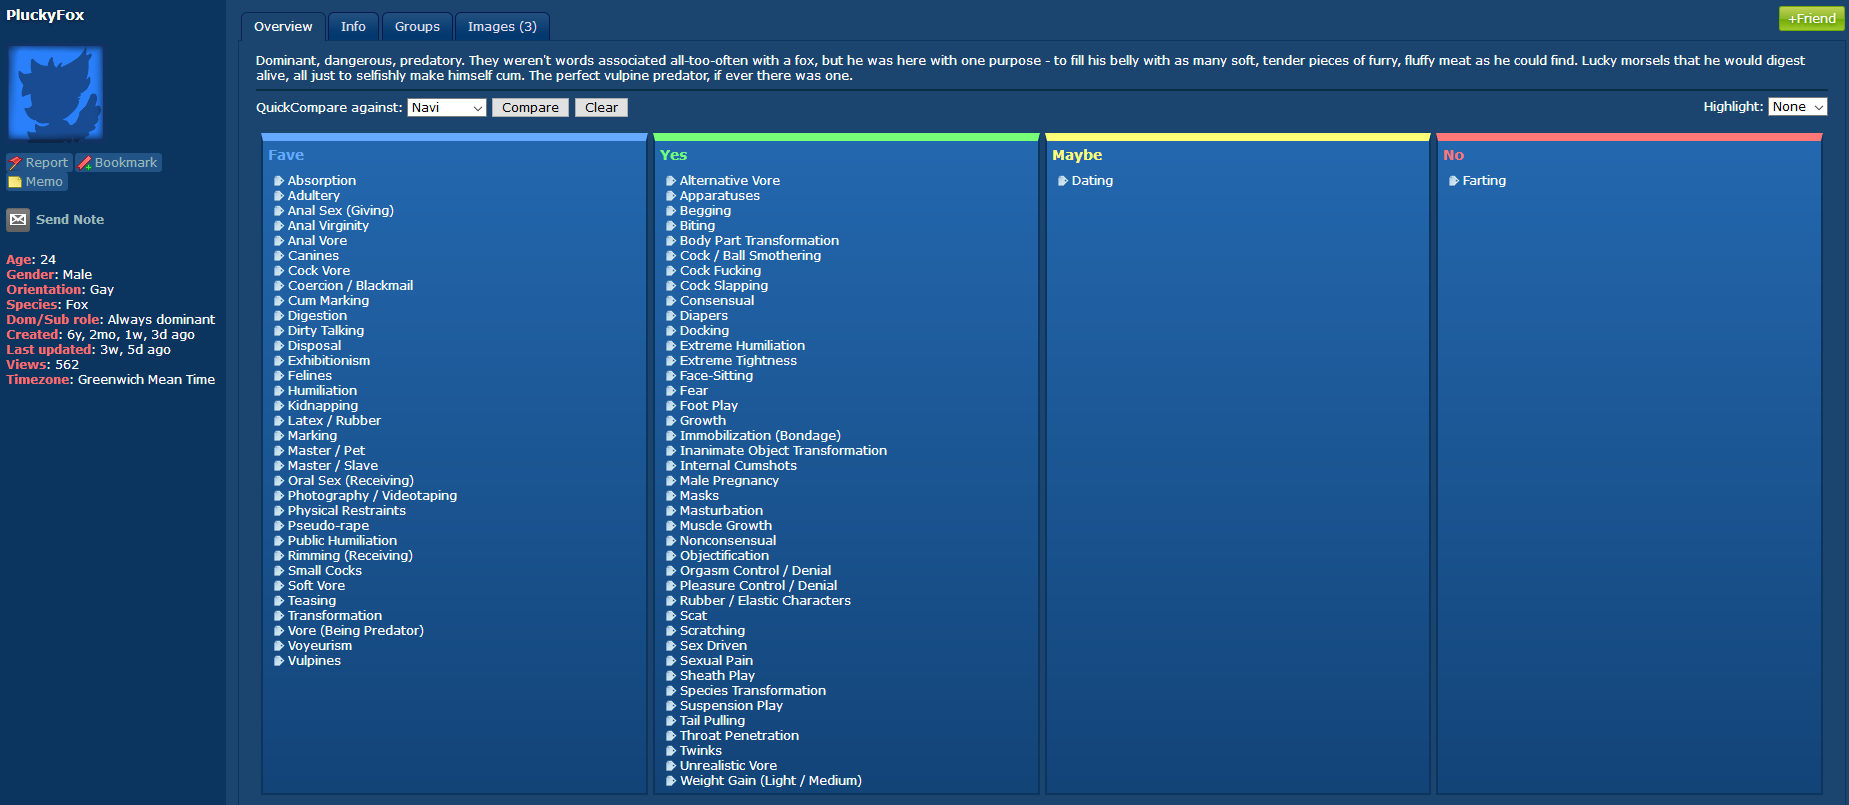
Task: Click the No column header
Action: (x=1453, y=155)
